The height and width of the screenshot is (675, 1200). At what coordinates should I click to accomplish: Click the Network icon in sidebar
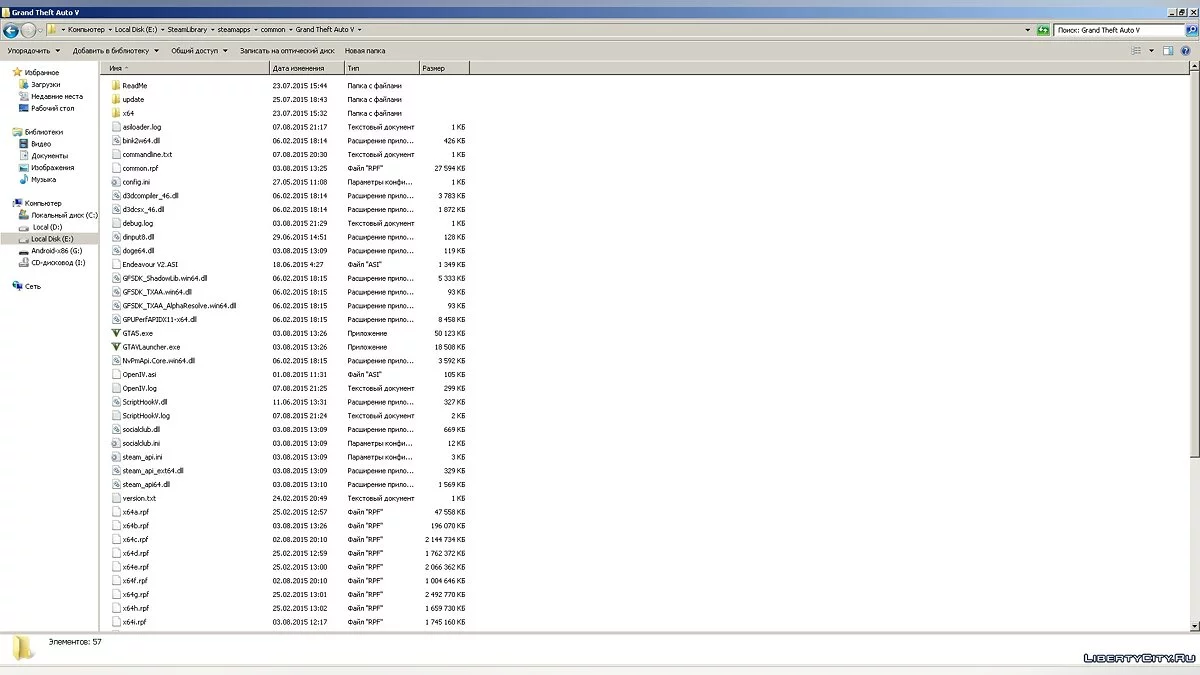(x=17, y=286)
